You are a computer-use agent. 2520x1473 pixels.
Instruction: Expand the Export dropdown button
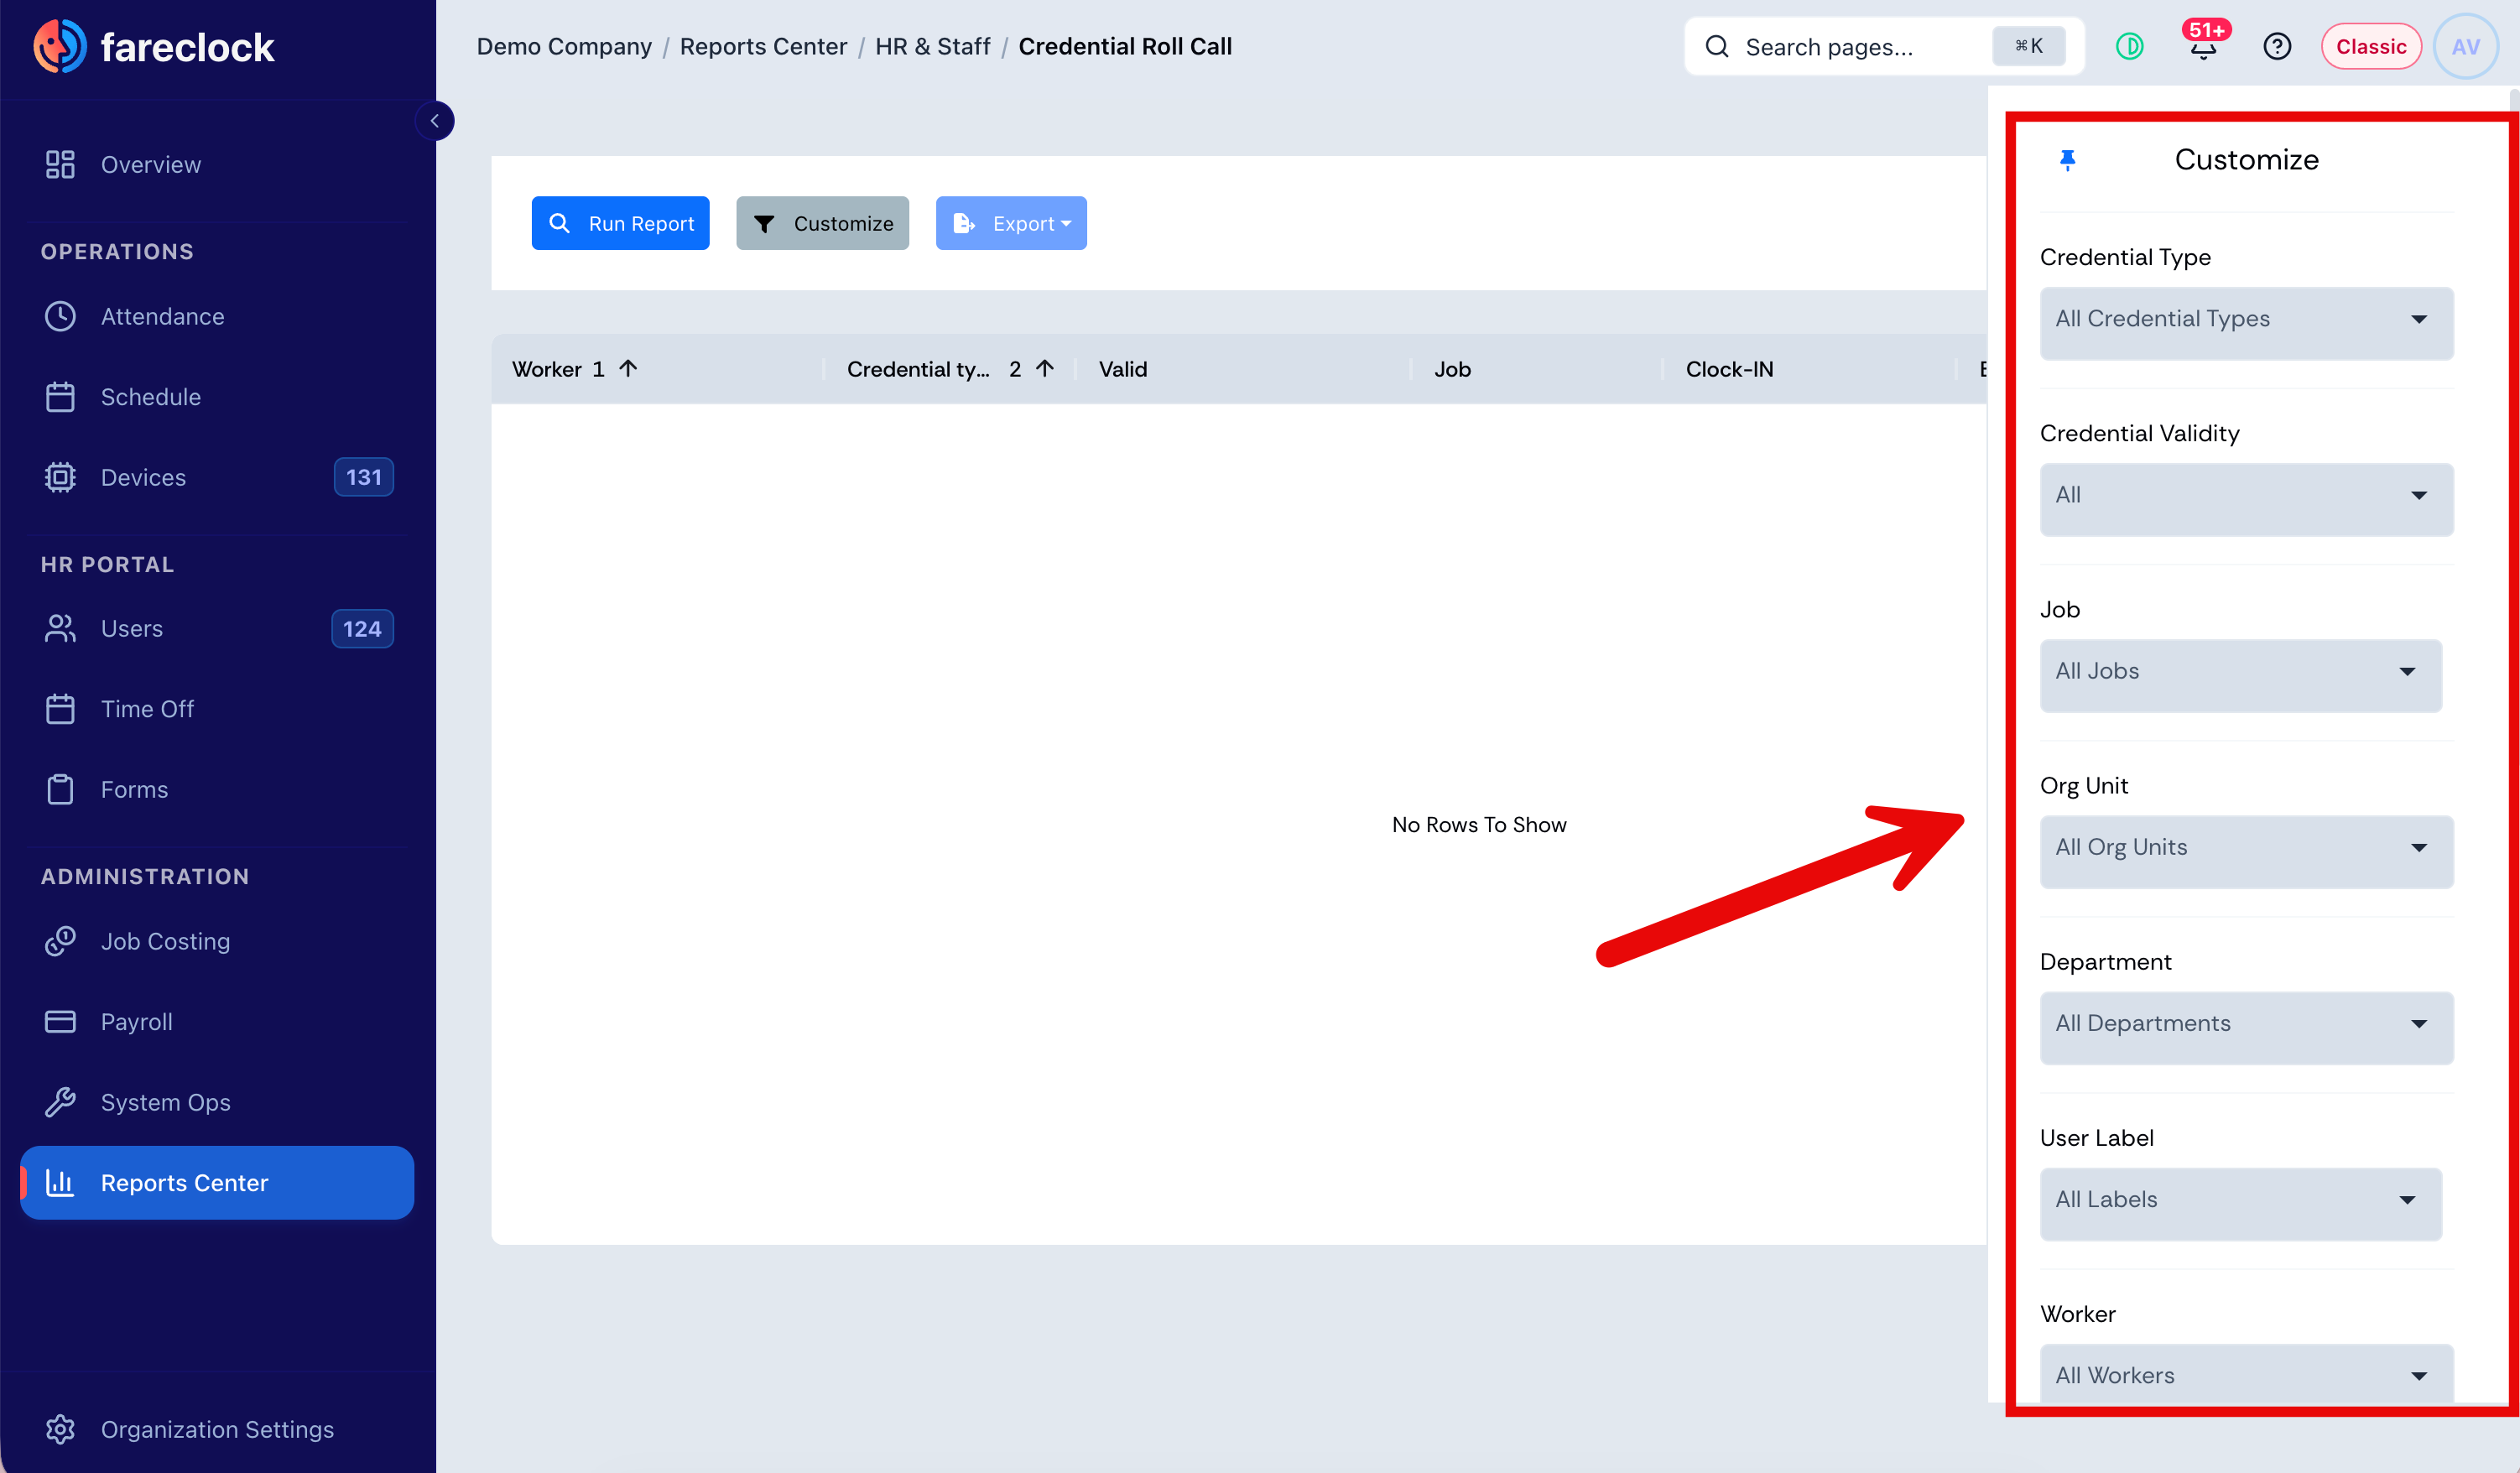tap(1011, 223)
